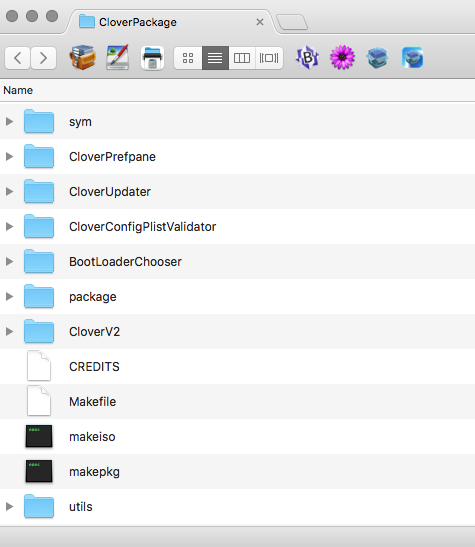This screenshot has height=547, width=475.
Task: Select the CloverUpdater folder icon
Action: point(39,191)
